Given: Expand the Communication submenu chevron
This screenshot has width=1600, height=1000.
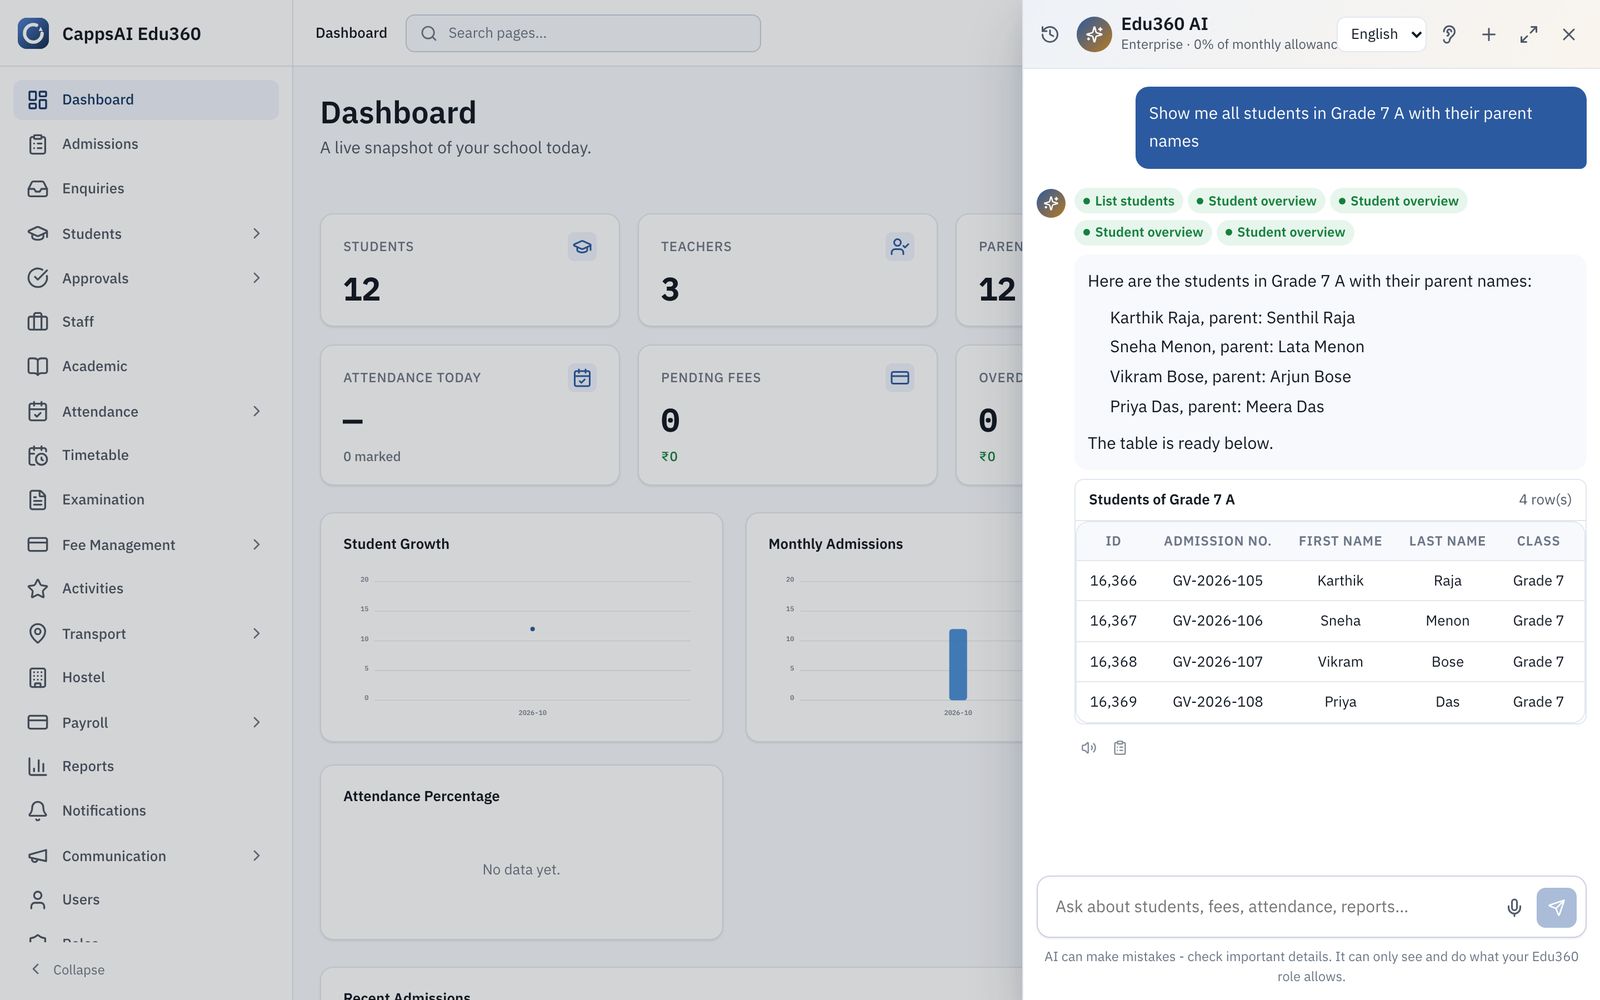Looking at the screenshot, I should 256,856.
